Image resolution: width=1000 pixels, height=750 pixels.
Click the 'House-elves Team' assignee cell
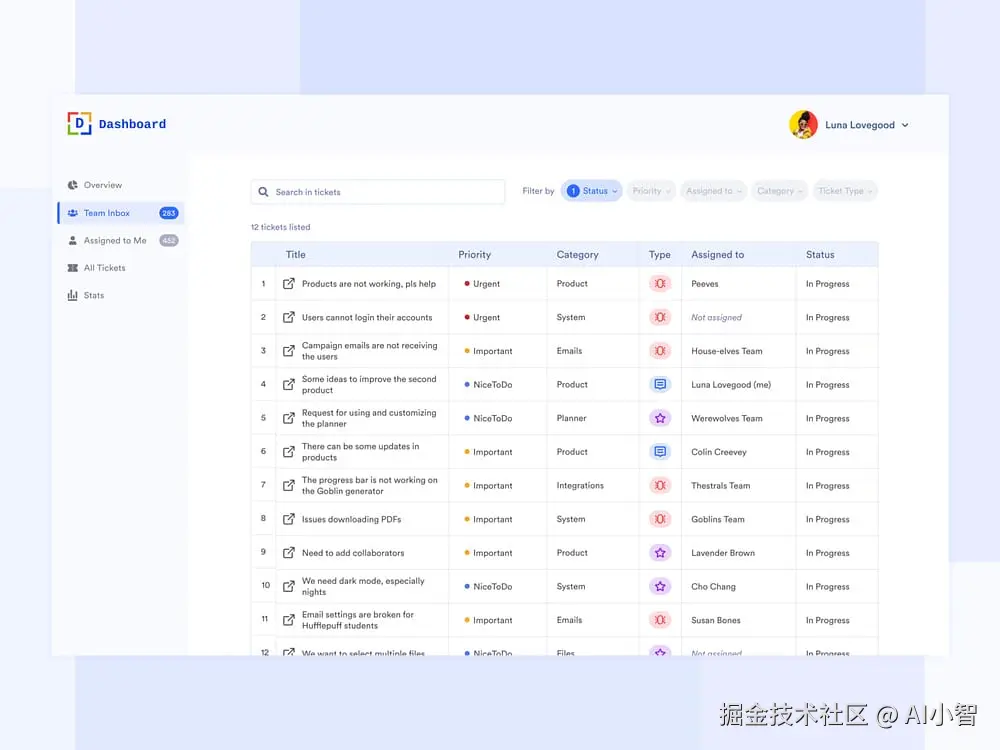coord(726,351)
